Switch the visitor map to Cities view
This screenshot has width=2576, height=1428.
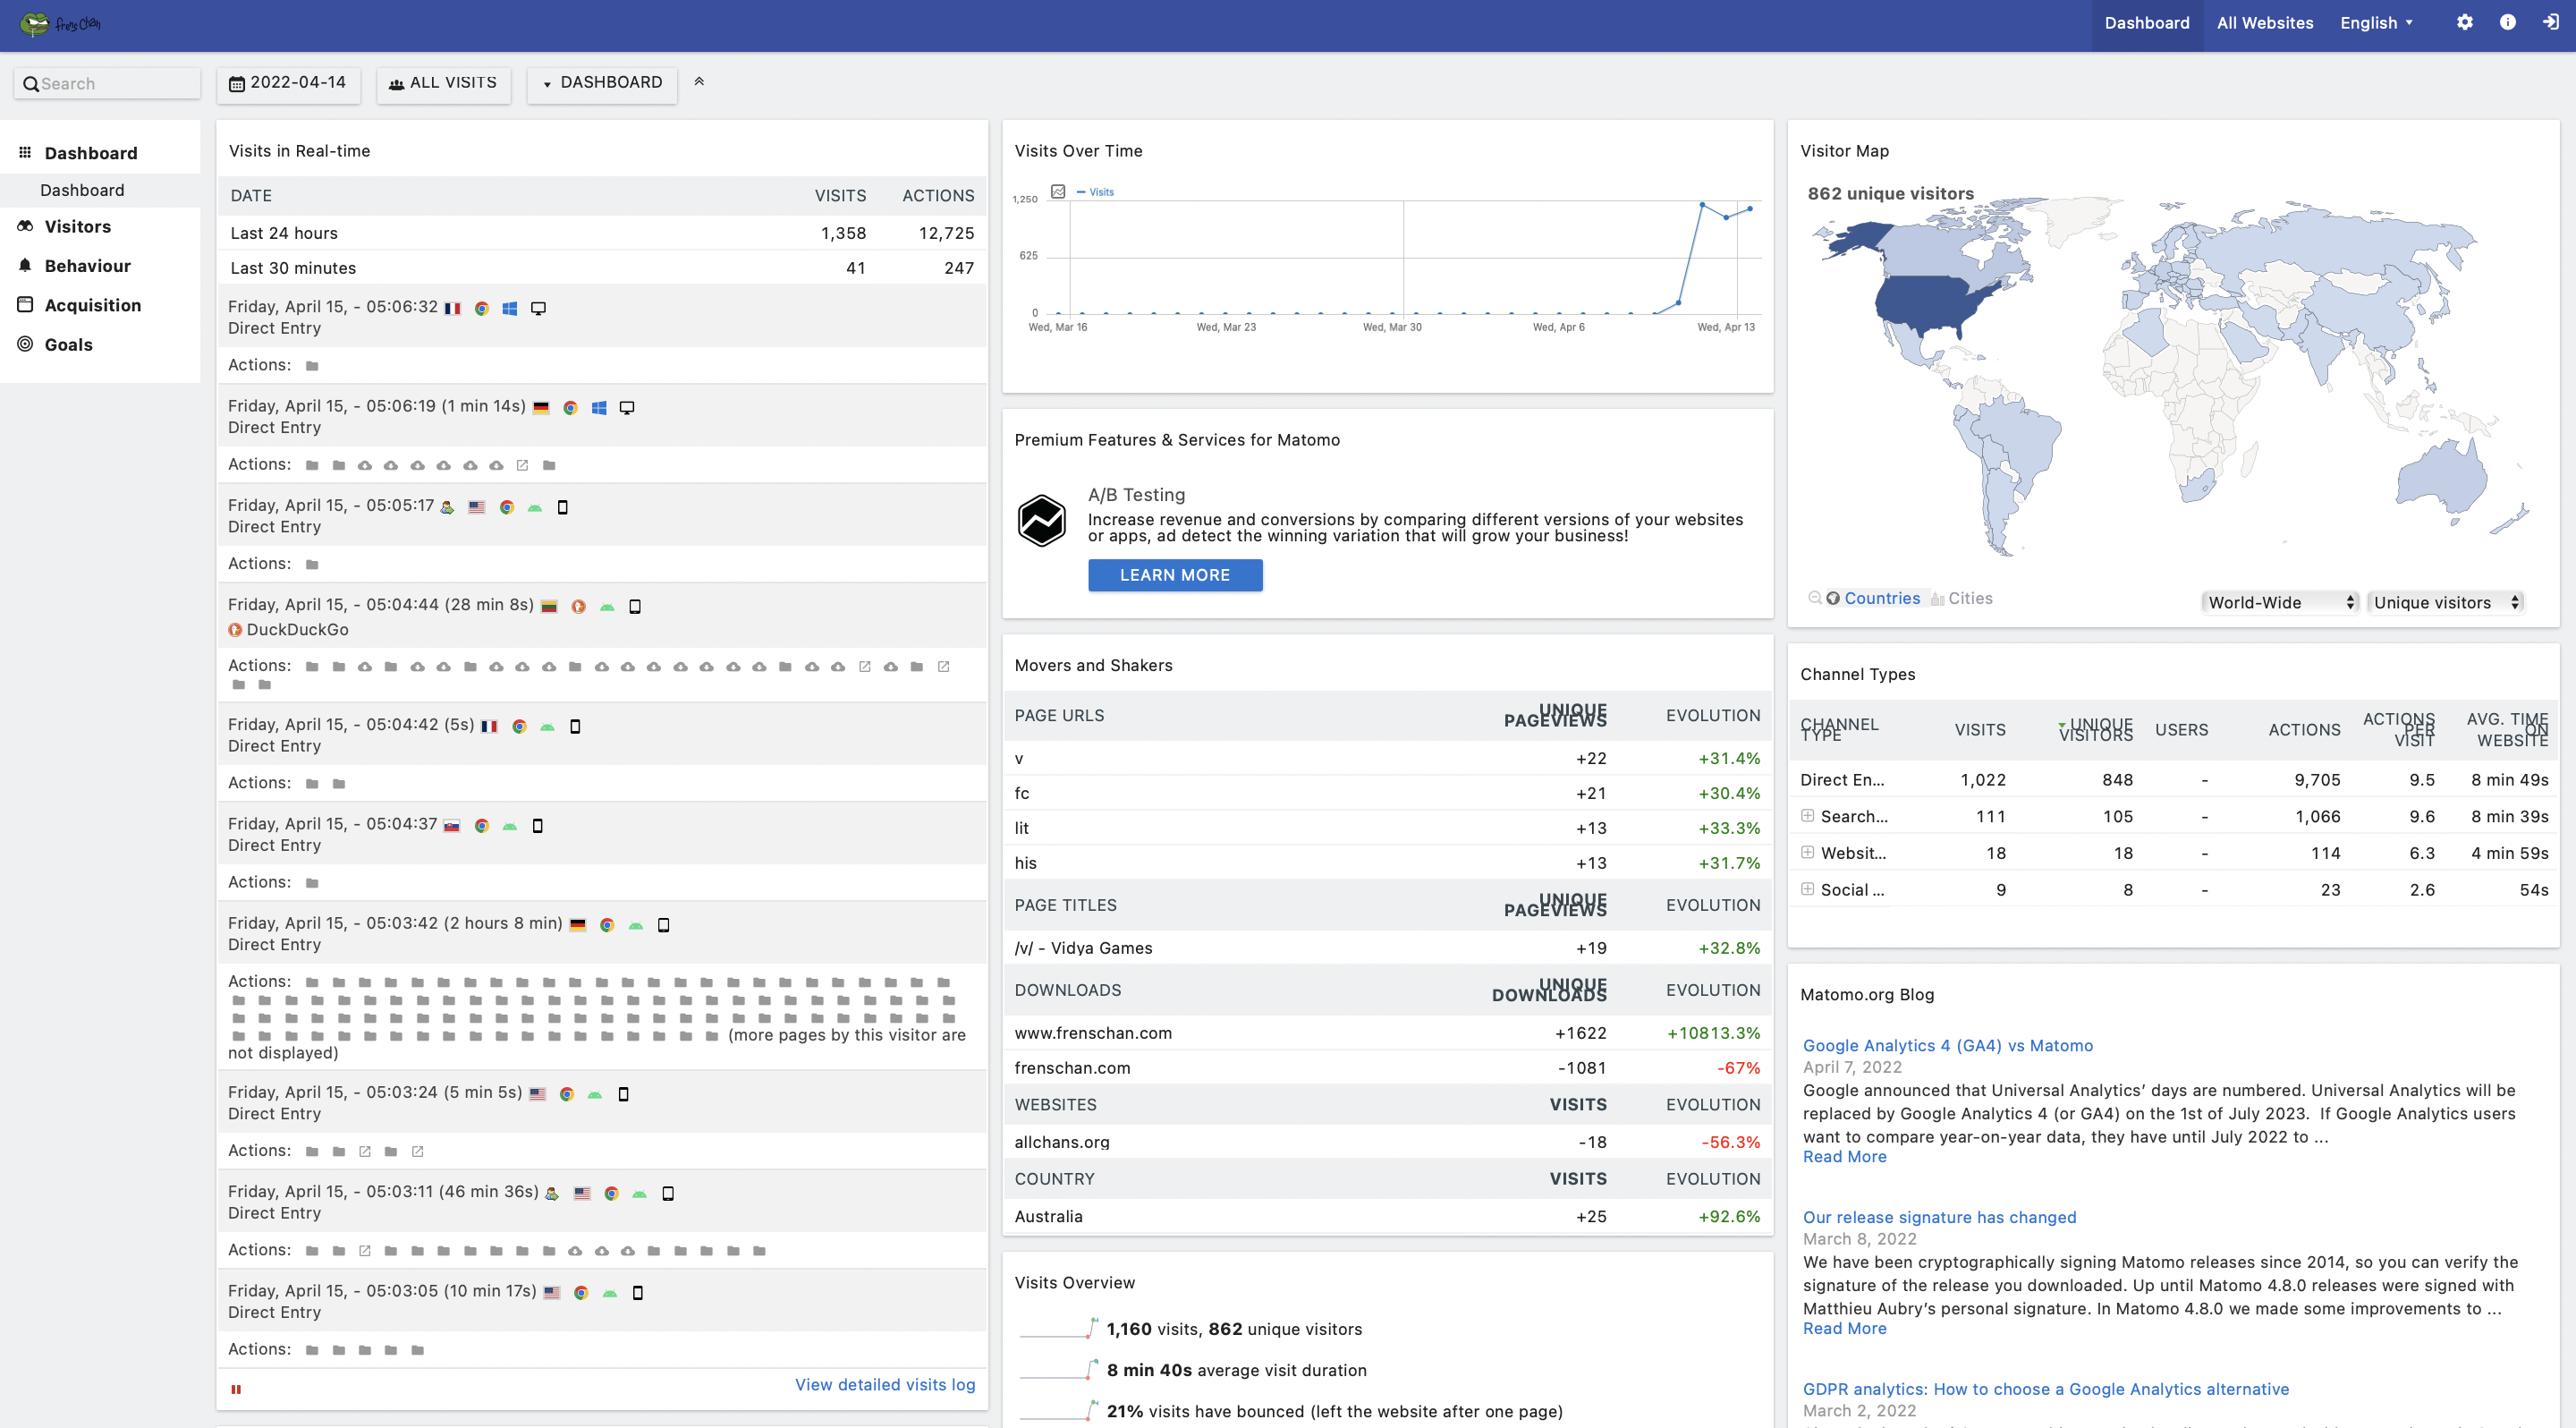(1961, 598)
